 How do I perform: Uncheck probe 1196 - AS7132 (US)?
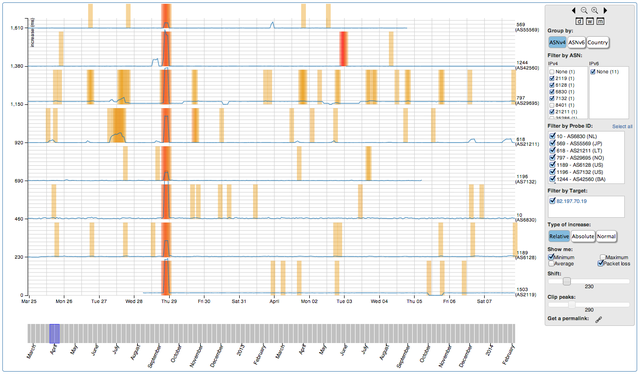[553, 172]
